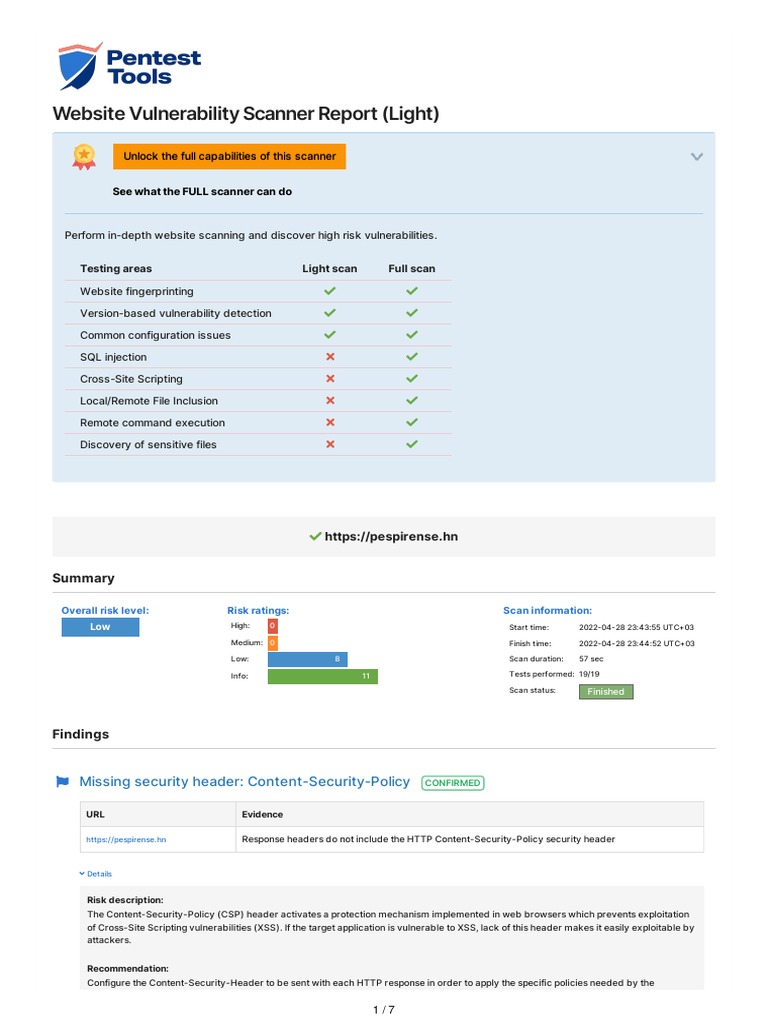Collapse the Details section toggle
Viewport: 768px width, 1024px height.
click(95, 874)
